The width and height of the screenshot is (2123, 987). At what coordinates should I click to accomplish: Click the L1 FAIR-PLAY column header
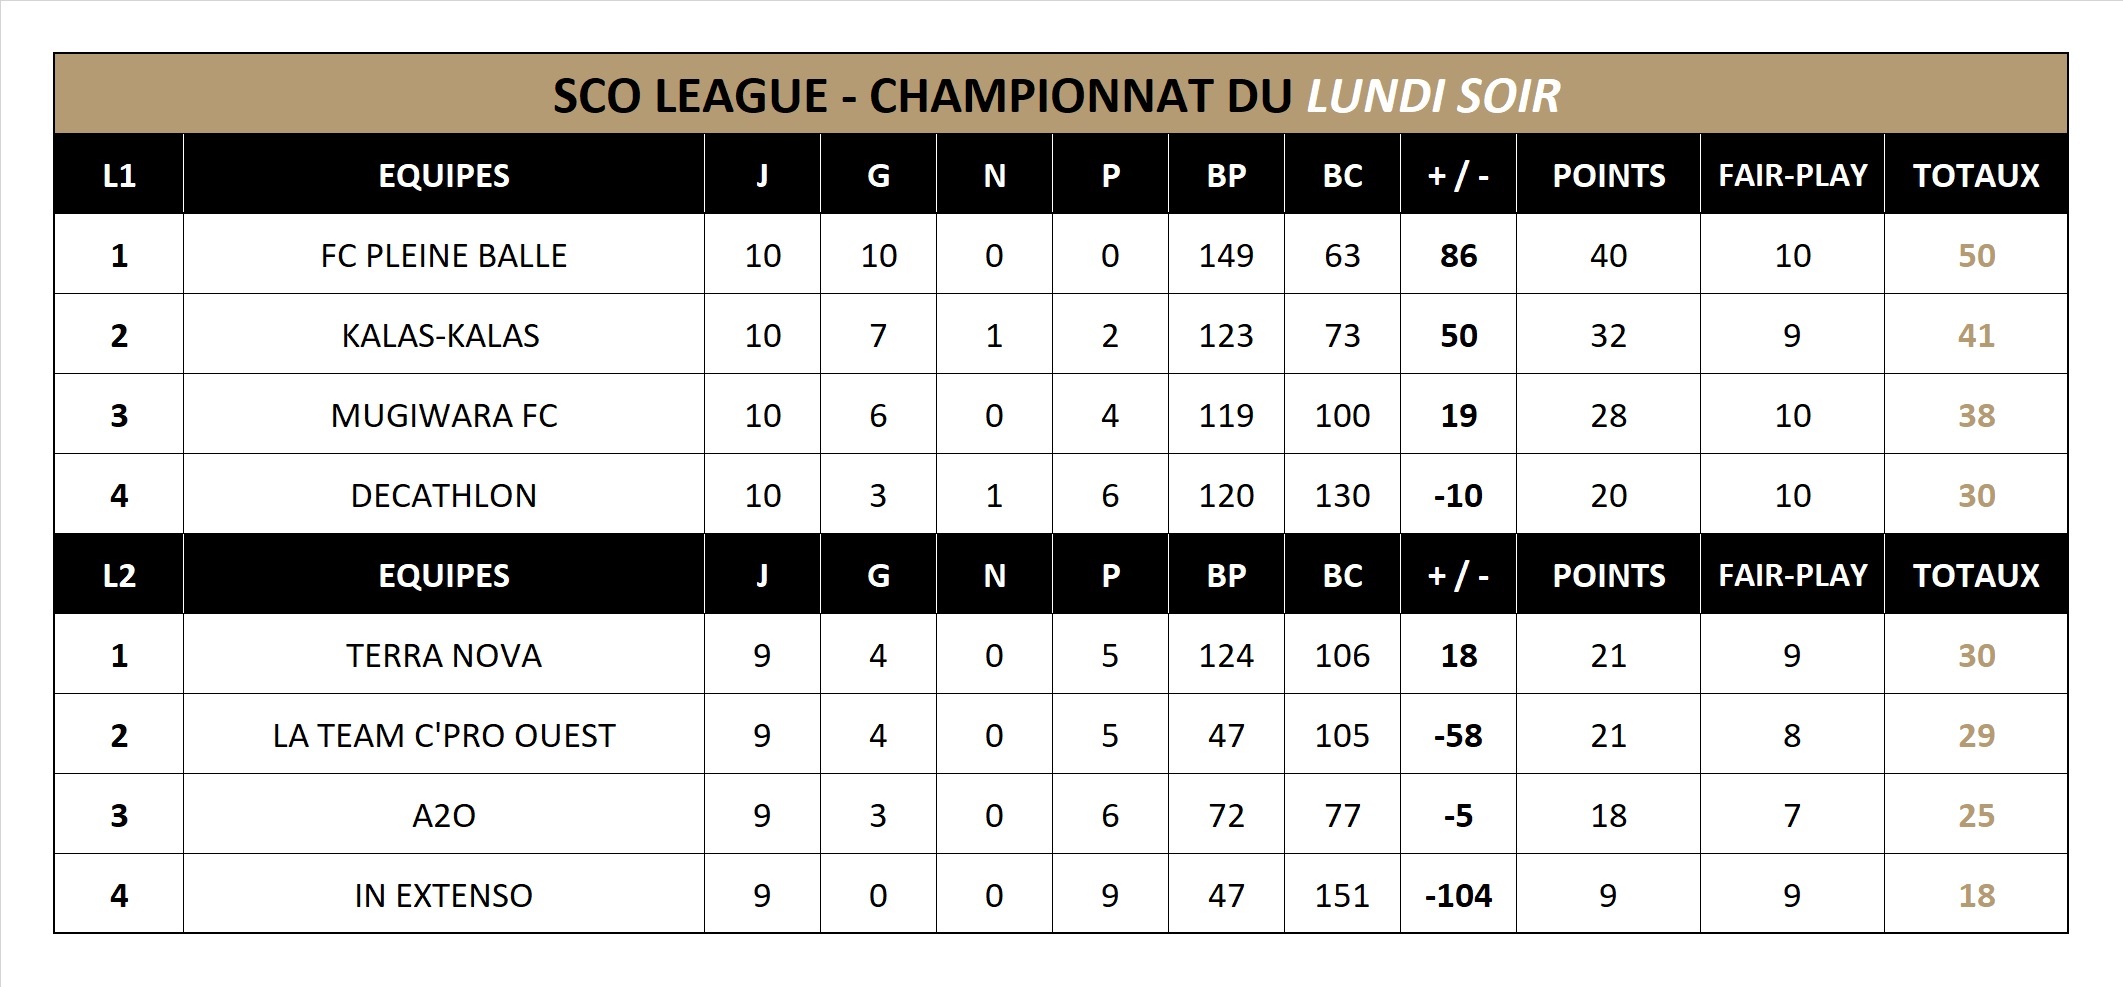pos(1792,176)
